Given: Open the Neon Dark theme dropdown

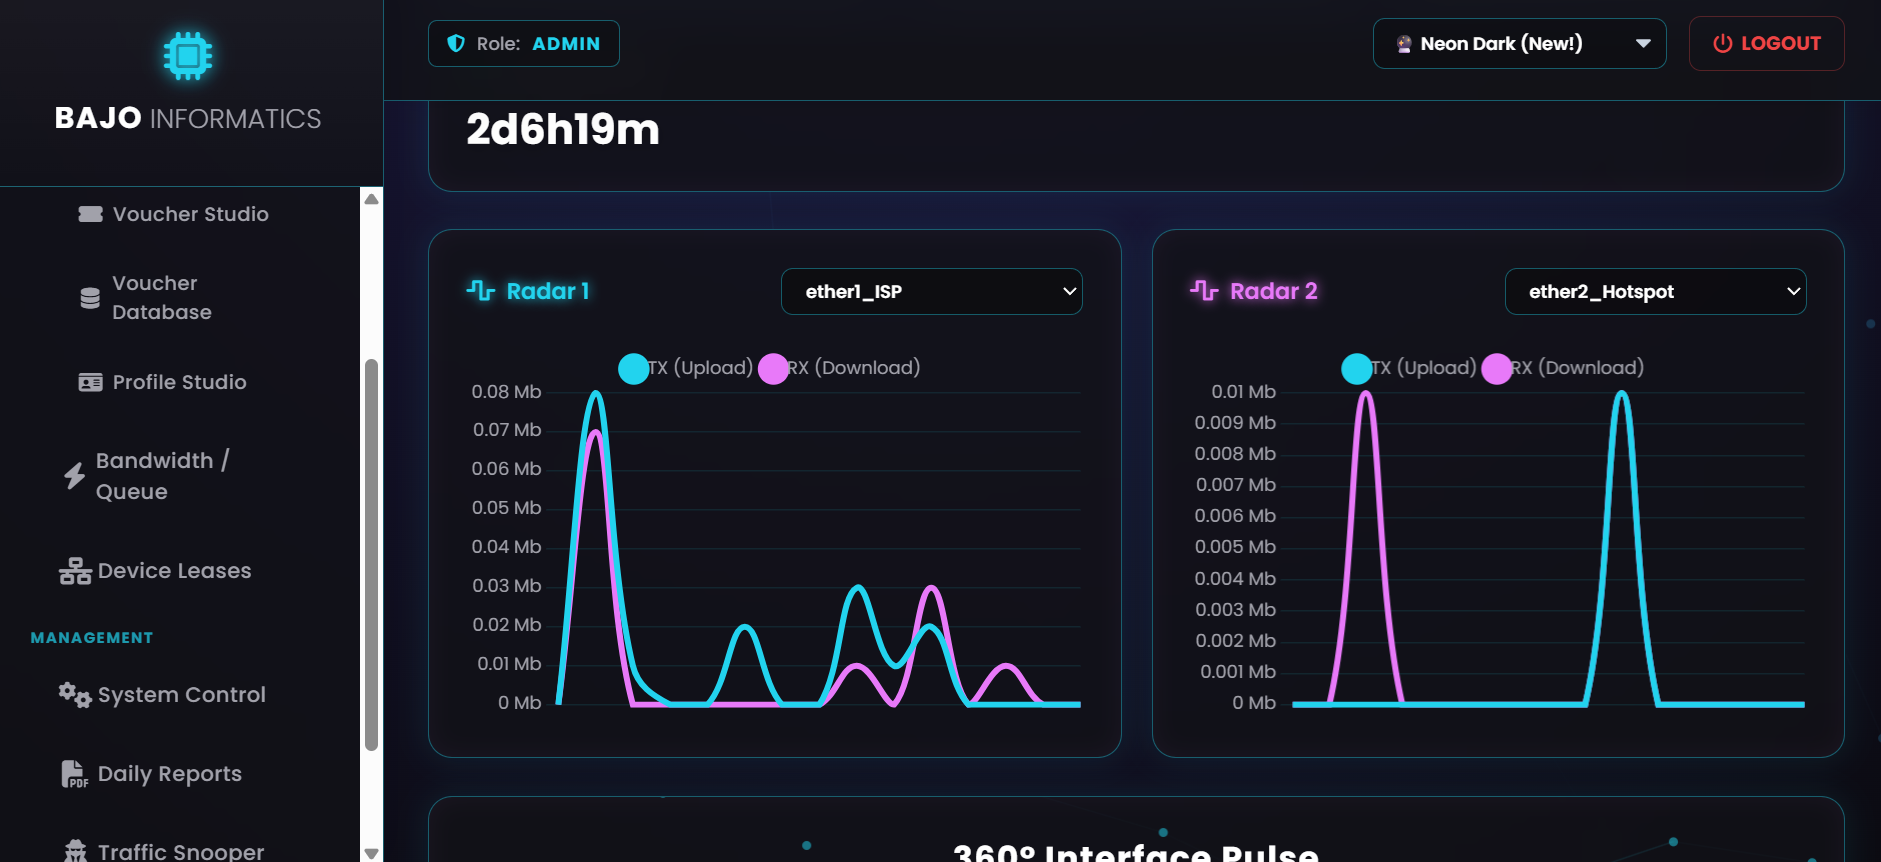Looking at the screenshot, I should pos(1519,44).
